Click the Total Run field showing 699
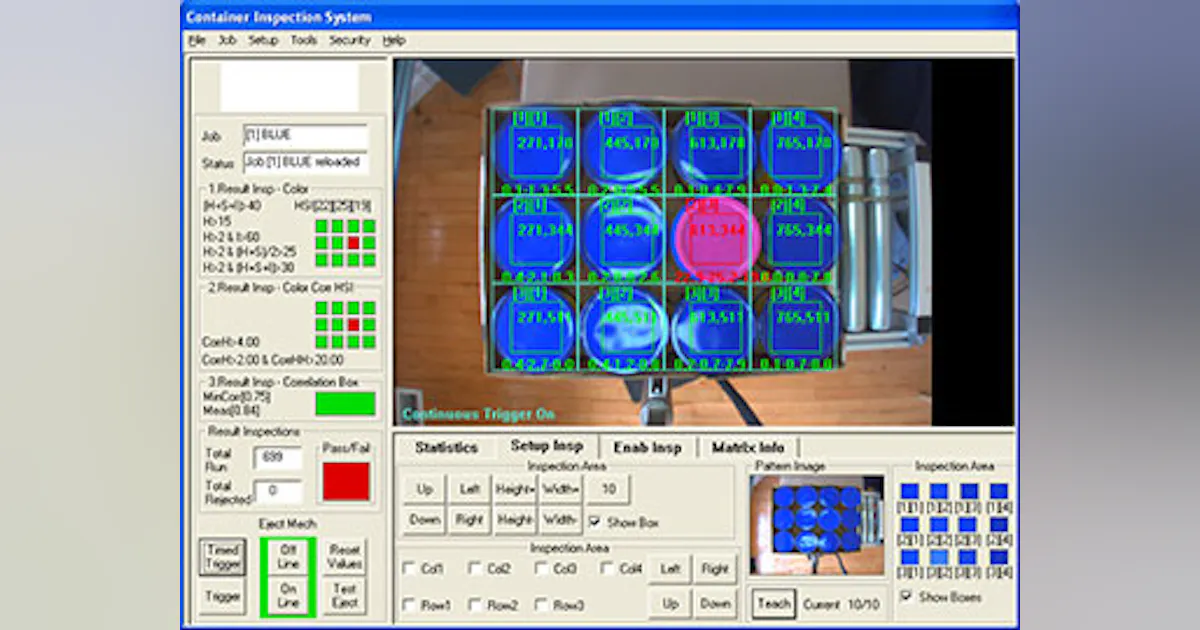 pos(278,458)
